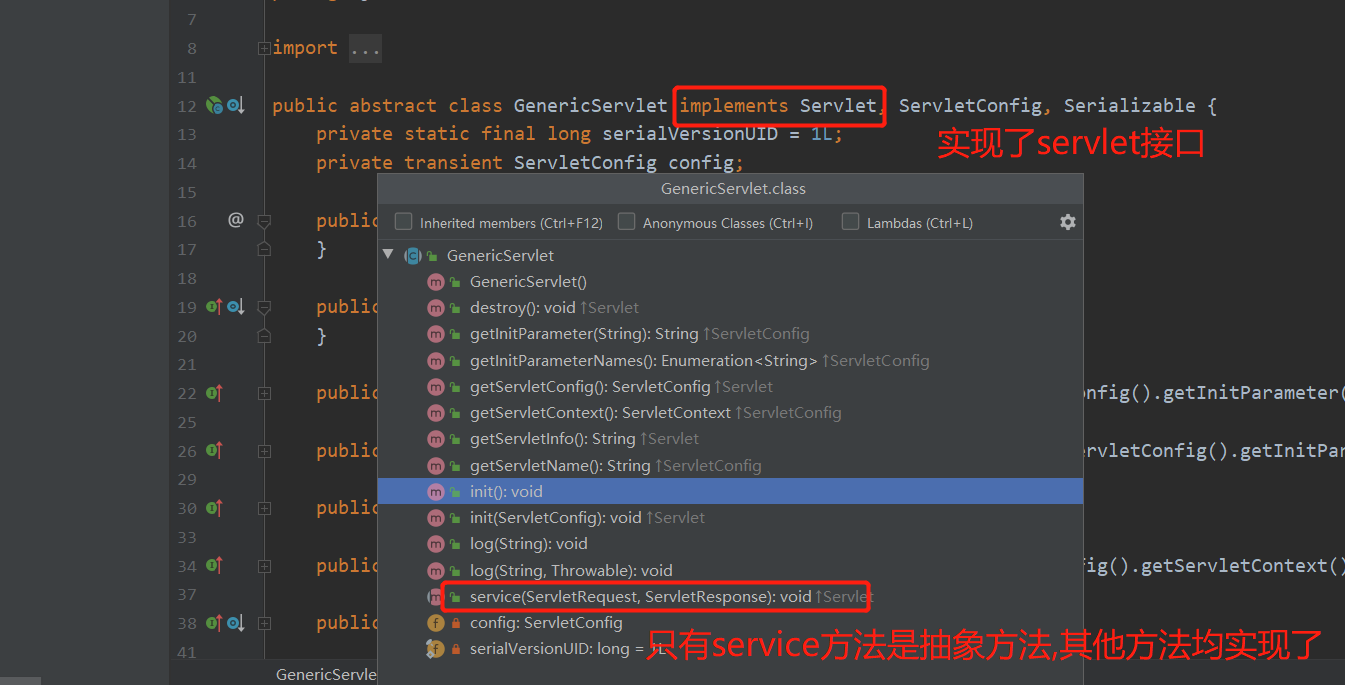
Task: Toggle the Anonymous Classes checkbox
Action: click(x=626, y=222)
